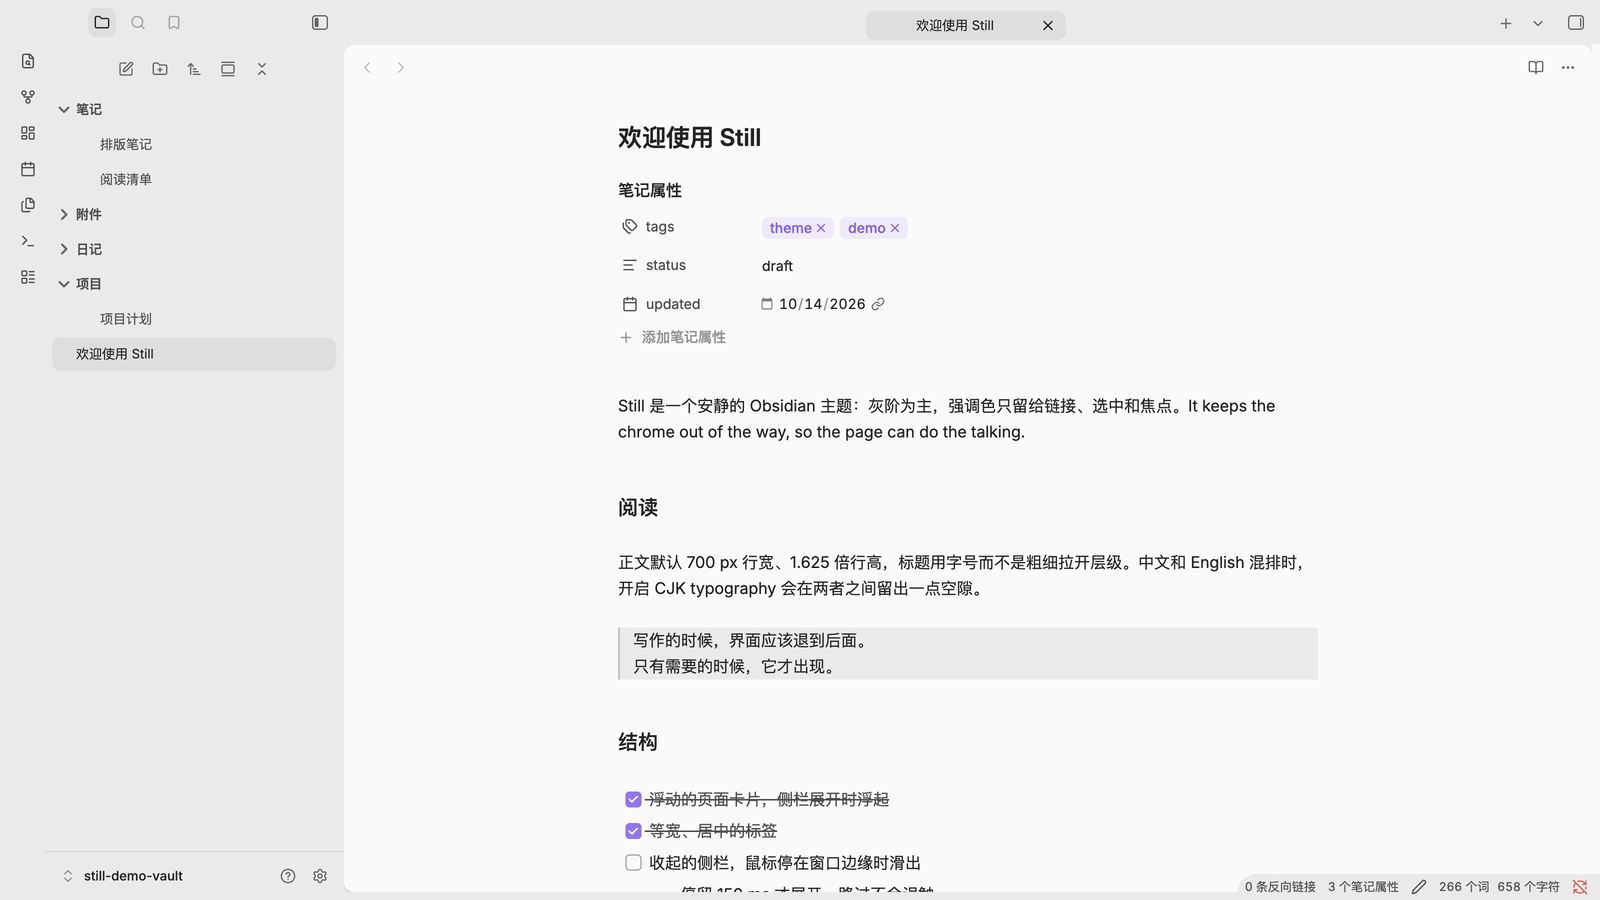
Task: Open graph view ribbon icon
Action: pos(28,97)
